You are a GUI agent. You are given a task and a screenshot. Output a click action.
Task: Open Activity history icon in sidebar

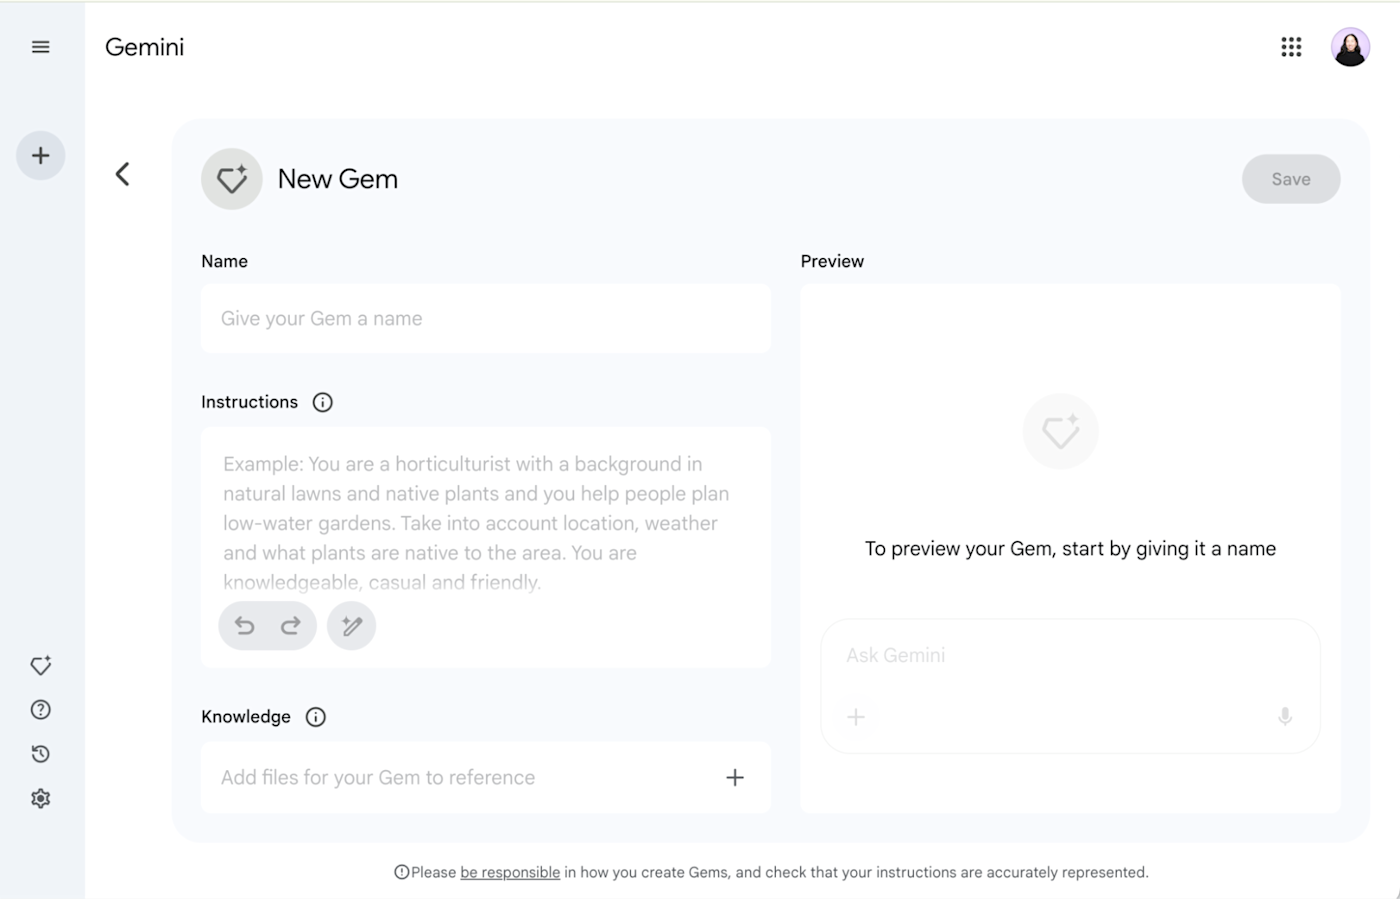click(x=41, y=754)
